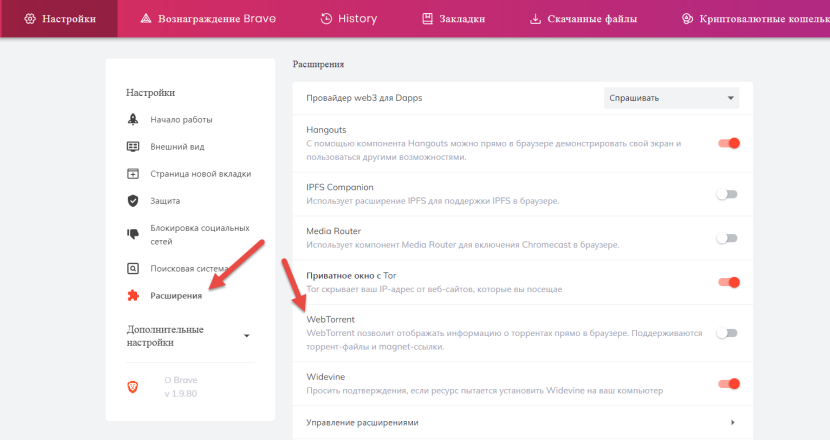830x440 pixels.
Task: Toggle off Приватное окно с Tor
Action: (x=728, y=282)
